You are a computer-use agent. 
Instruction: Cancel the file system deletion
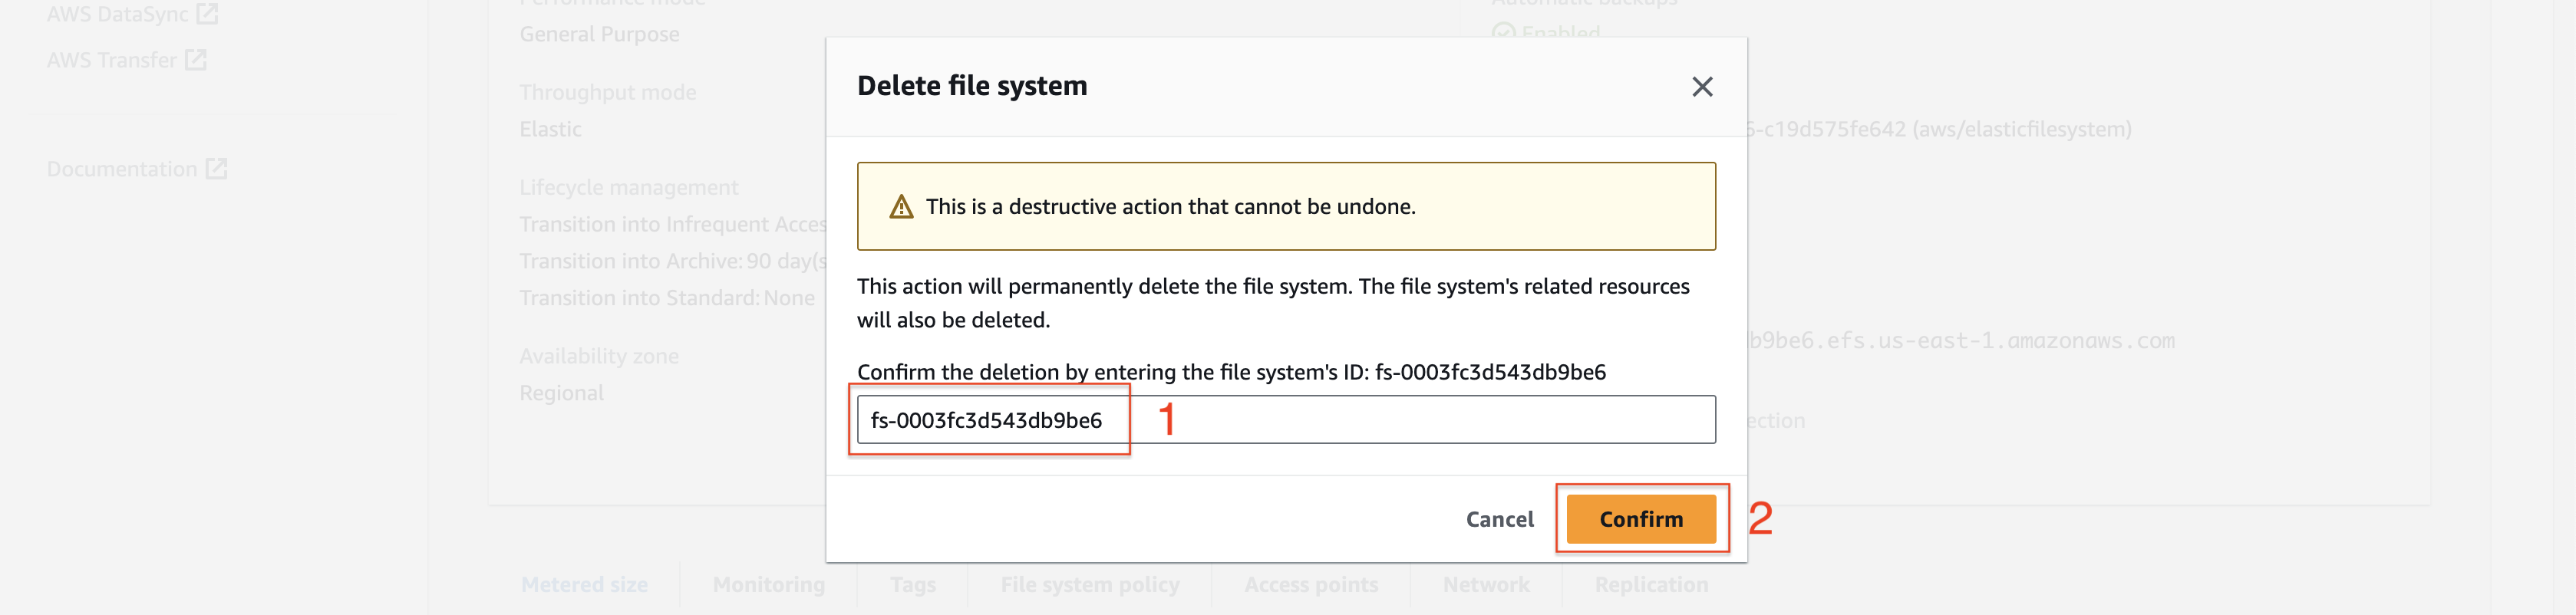pyautogui.click(x=1499, y=519)
